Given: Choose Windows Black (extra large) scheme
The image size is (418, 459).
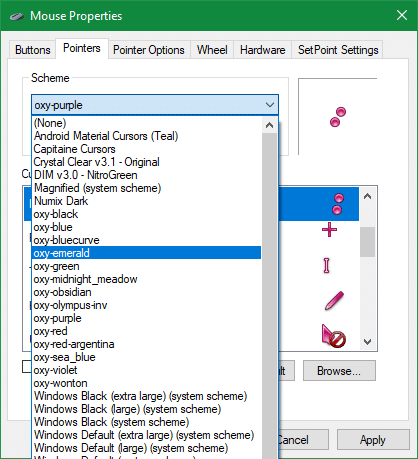Looking at the screenshot, I should pyautogui.click(x=147, y=396).
